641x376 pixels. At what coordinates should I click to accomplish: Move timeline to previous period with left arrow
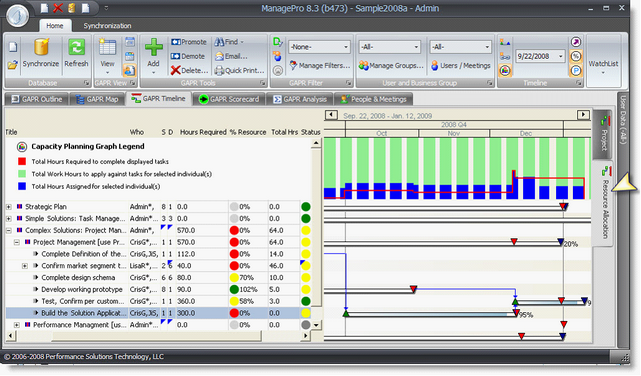pos(331,115)
